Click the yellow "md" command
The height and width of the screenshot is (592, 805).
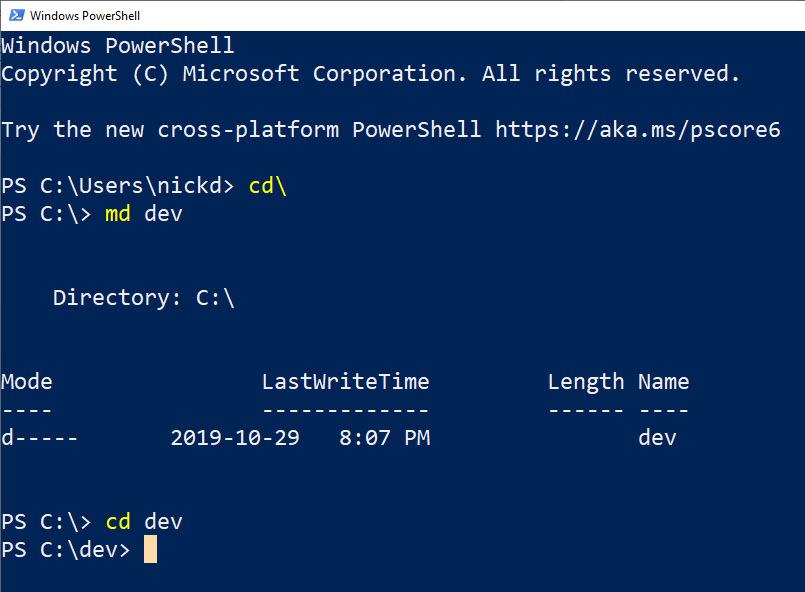[117, 214]
